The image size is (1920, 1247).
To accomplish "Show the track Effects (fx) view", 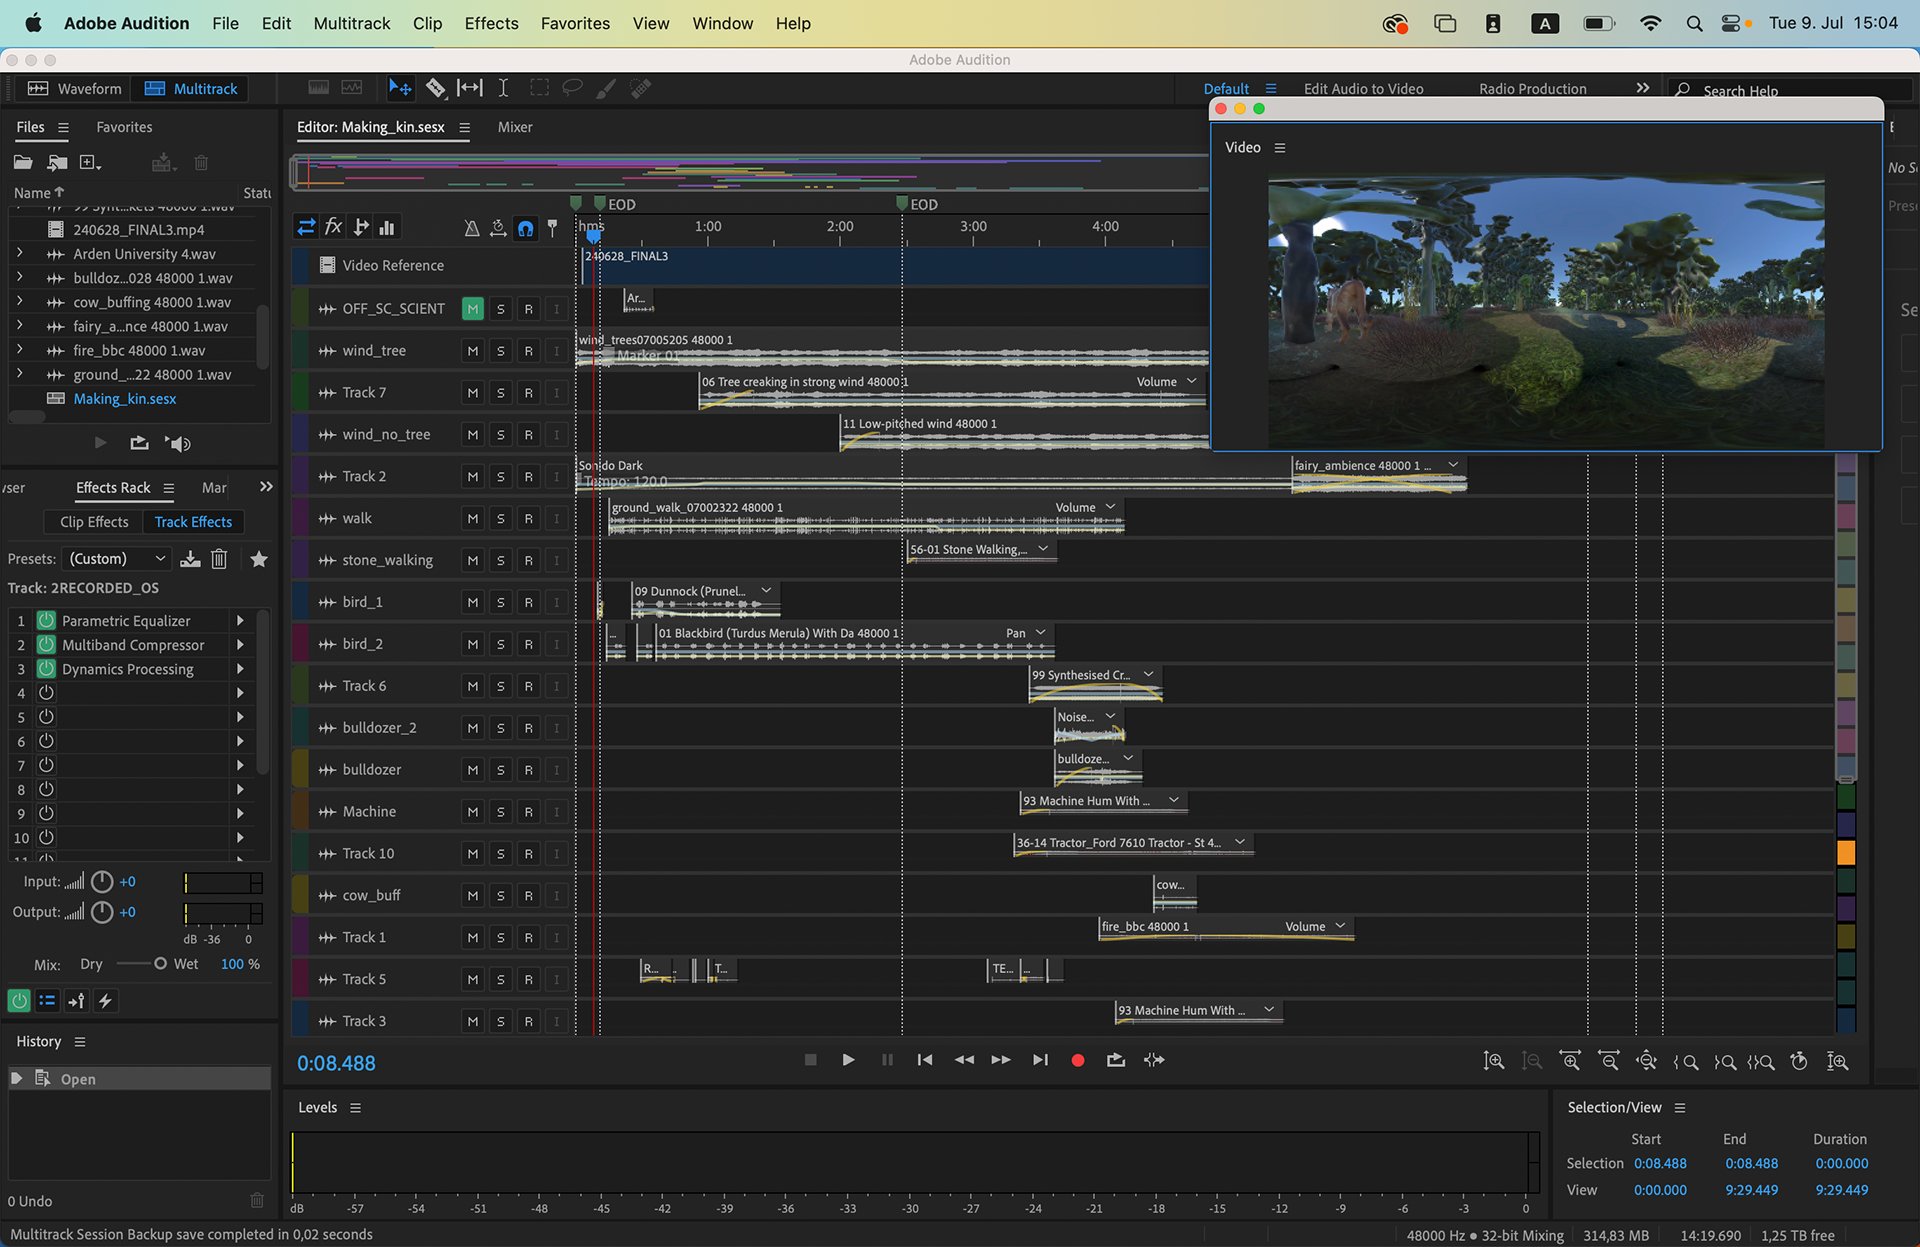I will click(x=333, y=227).
